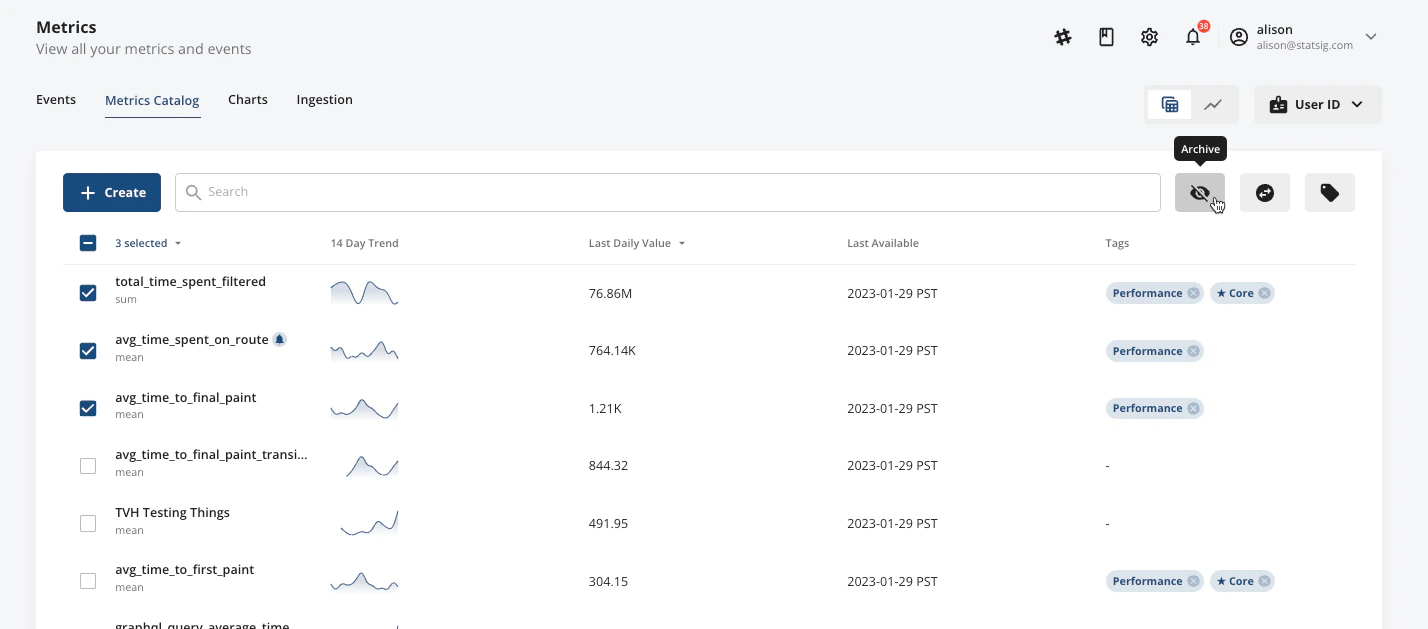
Task: Check the avg_time_to_first_paint checkbox
Action: (88, 581)
